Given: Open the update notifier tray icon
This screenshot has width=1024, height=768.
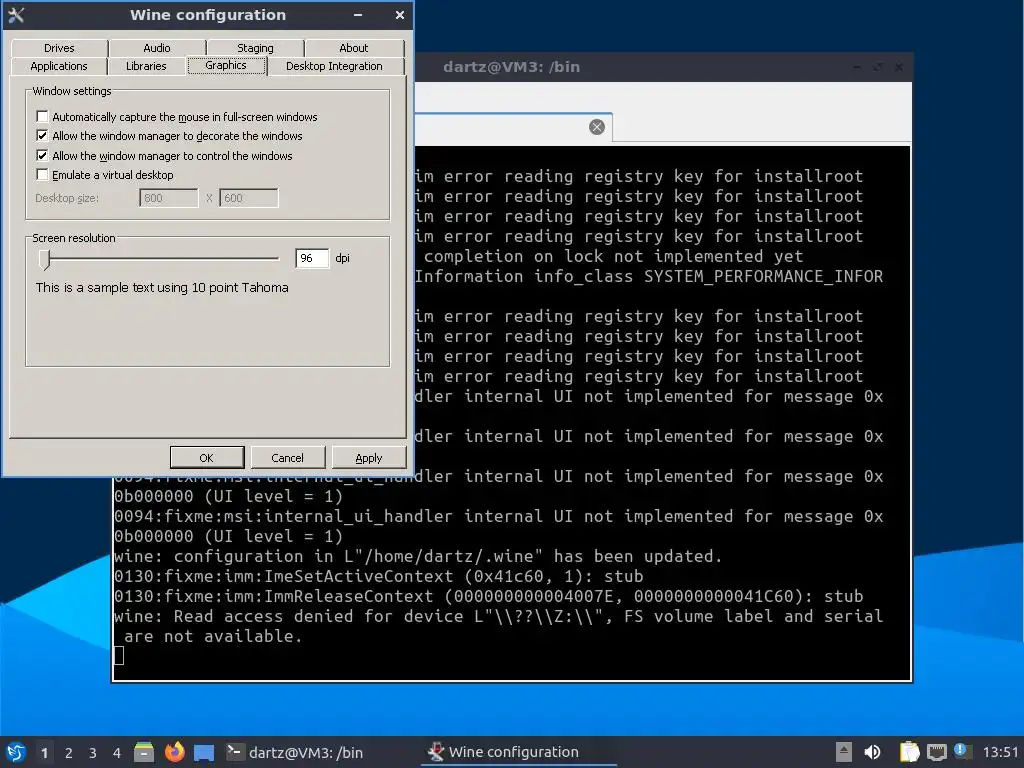Looking at the screenshot, I should (x=963, y=751).
